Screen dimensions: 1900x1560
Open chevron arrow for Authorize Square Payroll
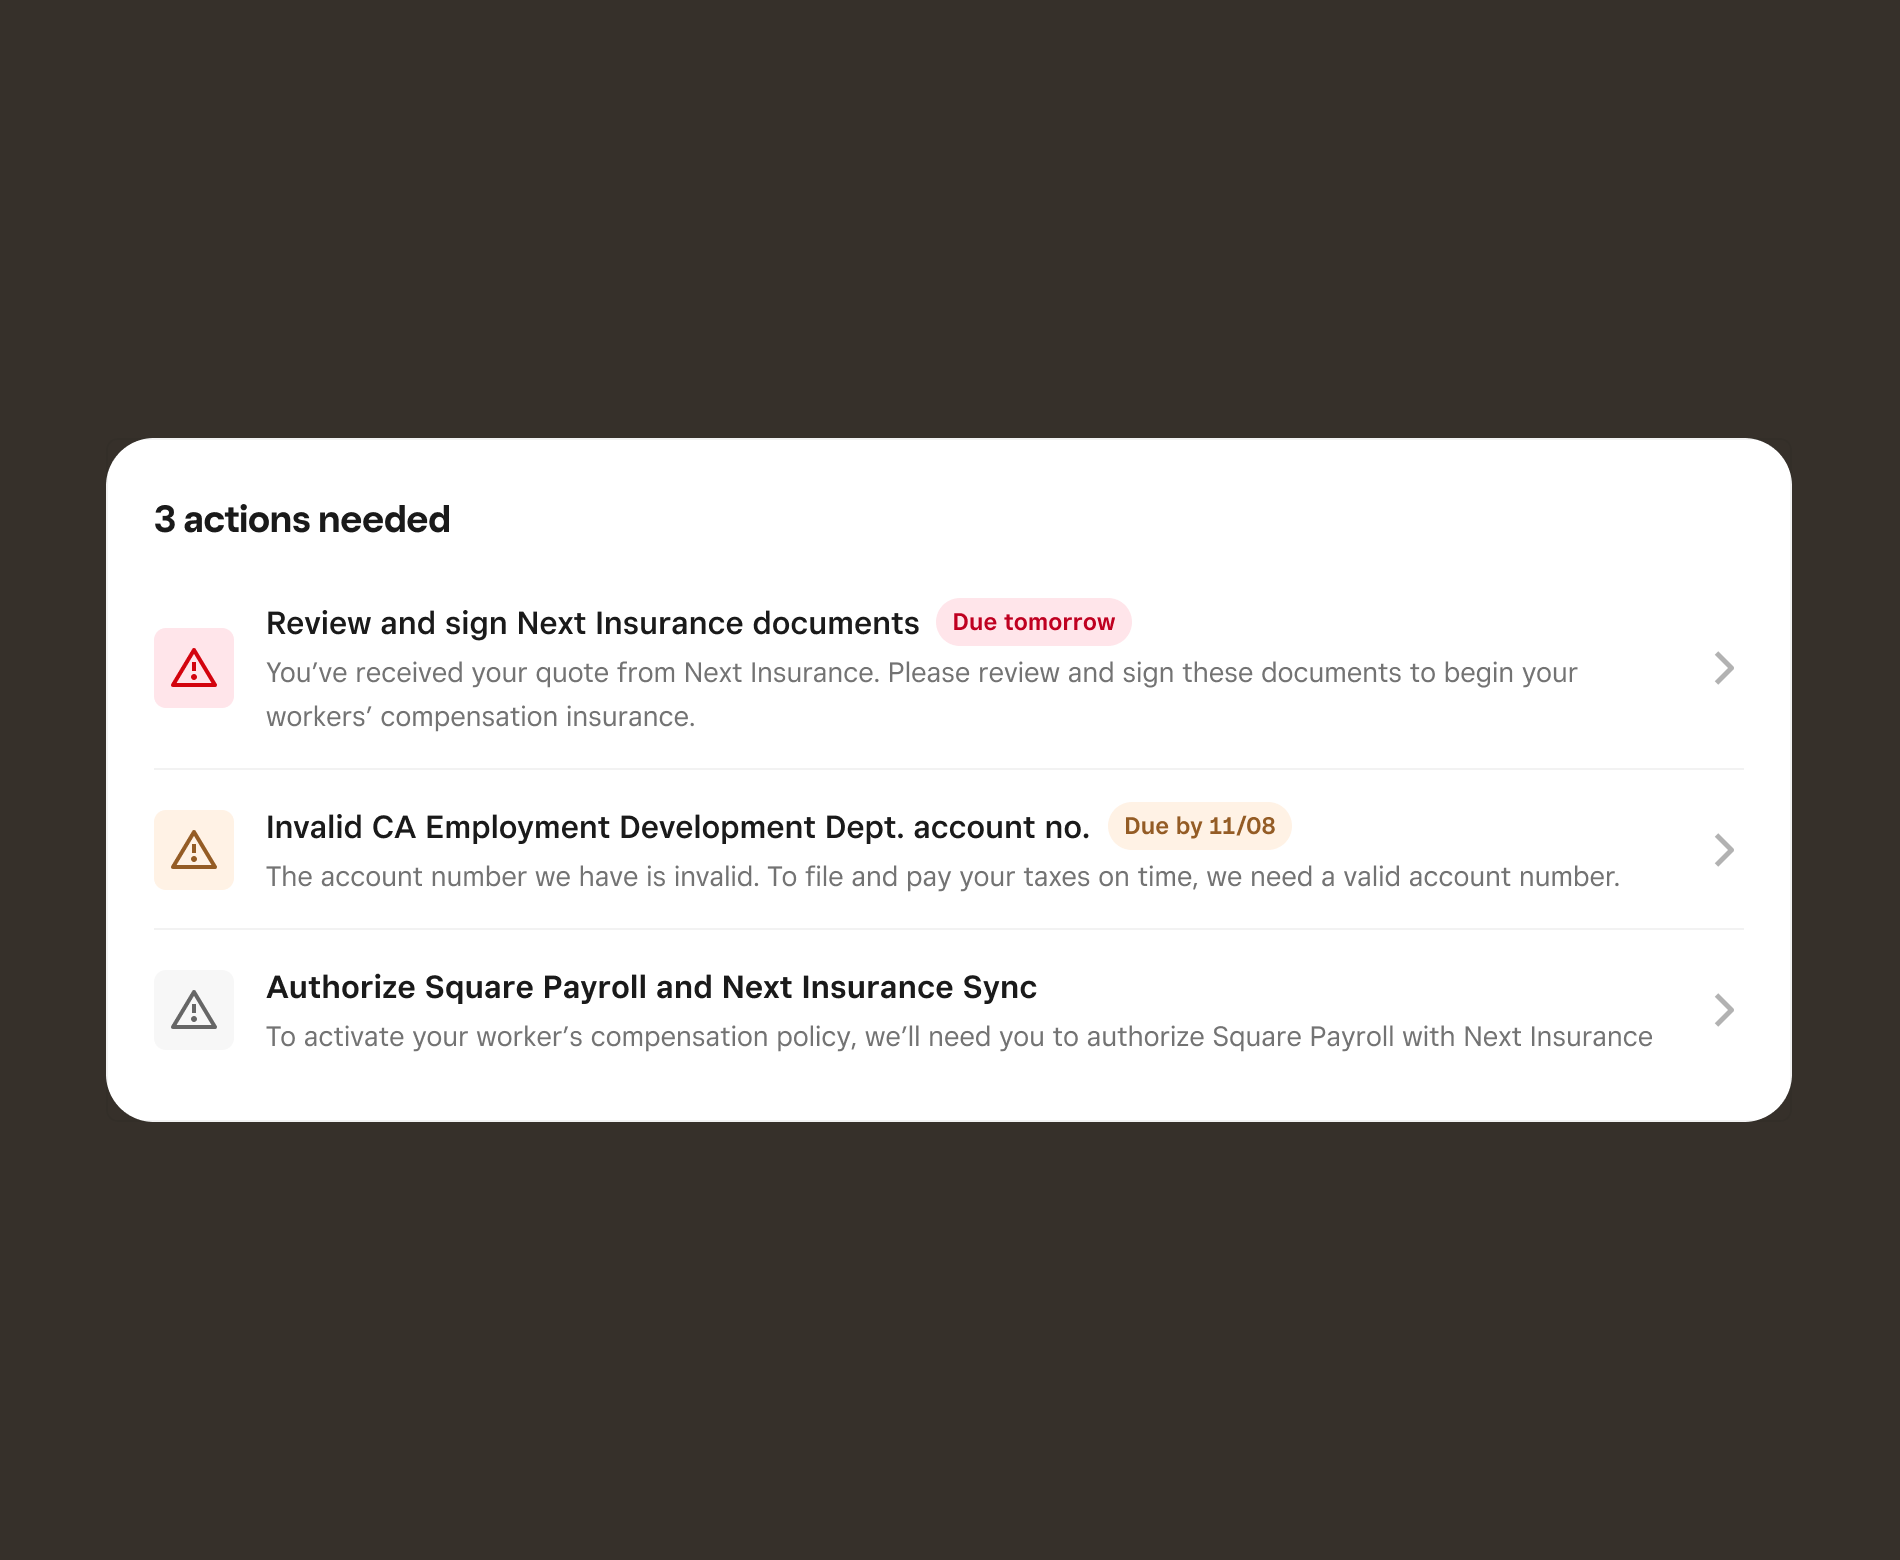click(x=1724, y=1010)
